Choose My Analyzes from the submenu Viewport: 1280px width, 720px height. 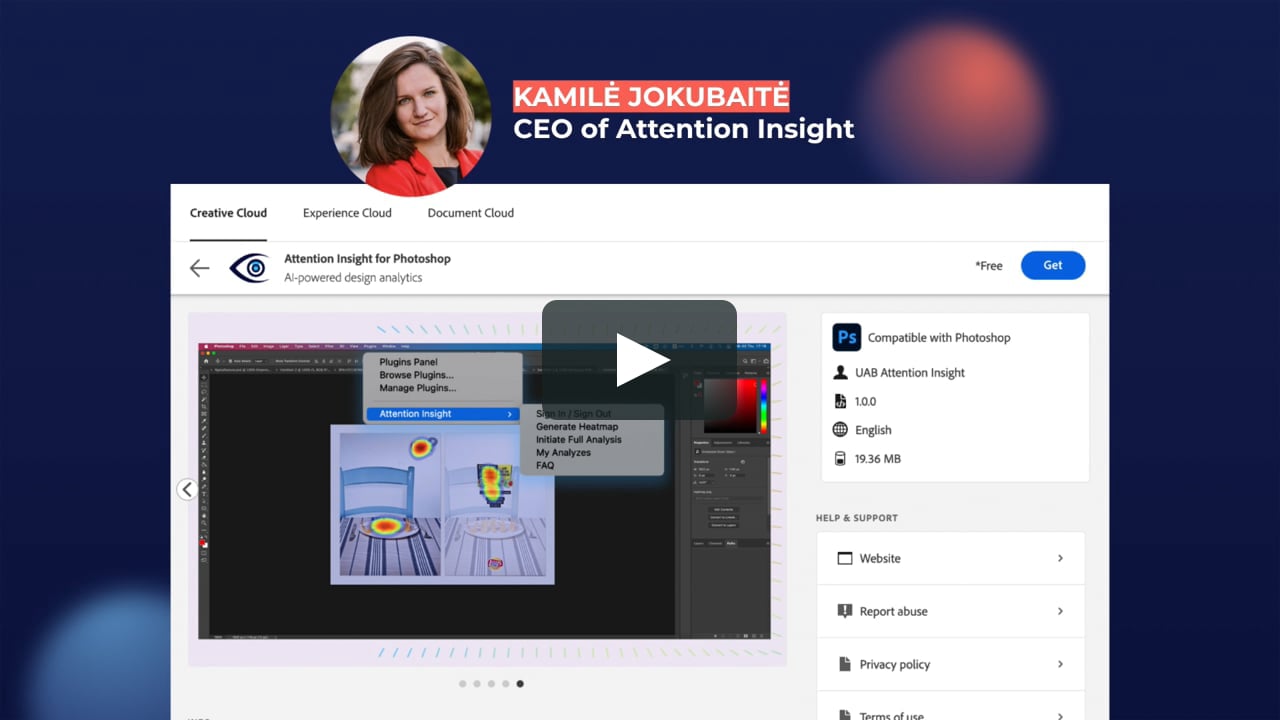563,453
